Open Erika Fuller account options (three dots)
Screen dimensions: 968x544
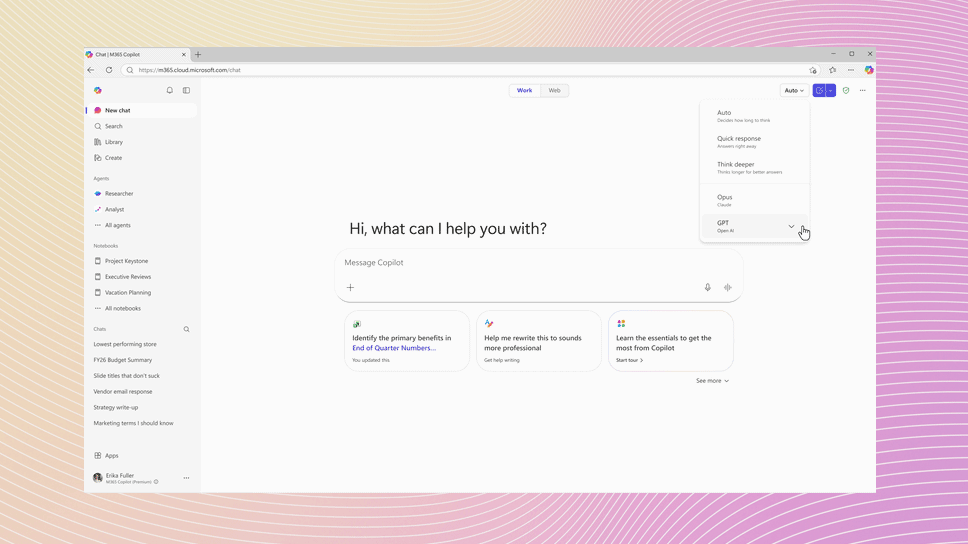(x=186, y=478)
